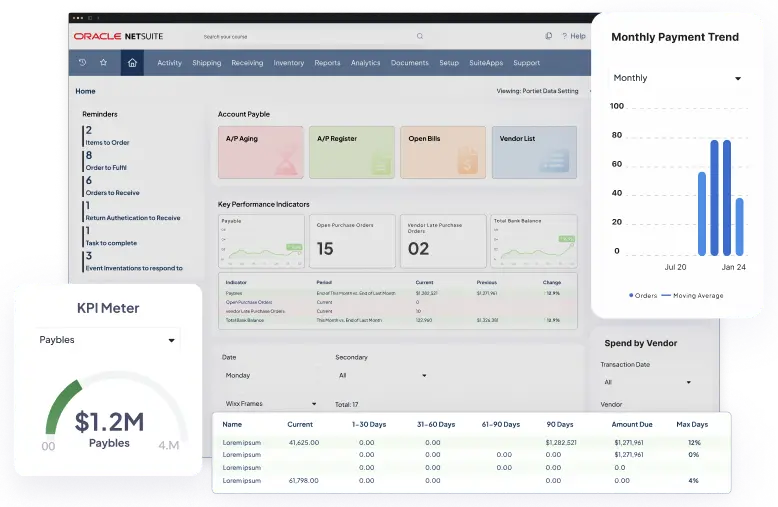Click the Orders legend color marker
778x507 pixels.
click(631, 296)
